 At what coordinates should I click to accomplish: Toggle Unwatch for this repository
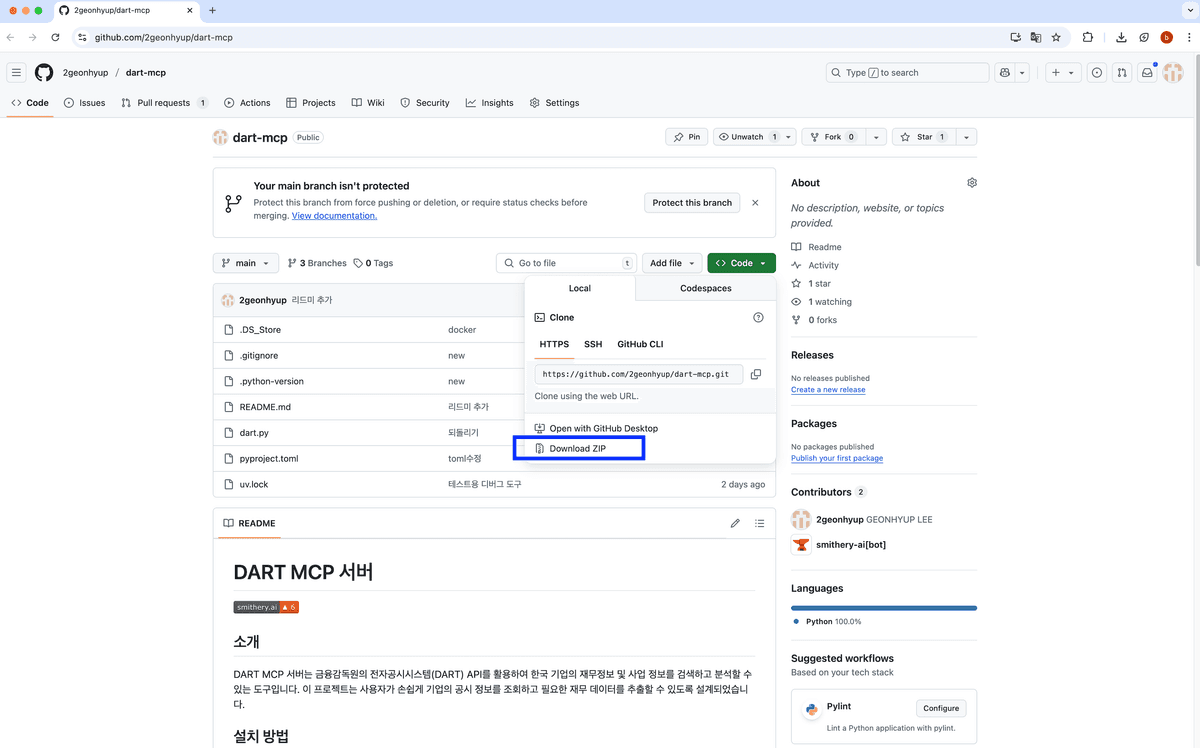(747, 137)
